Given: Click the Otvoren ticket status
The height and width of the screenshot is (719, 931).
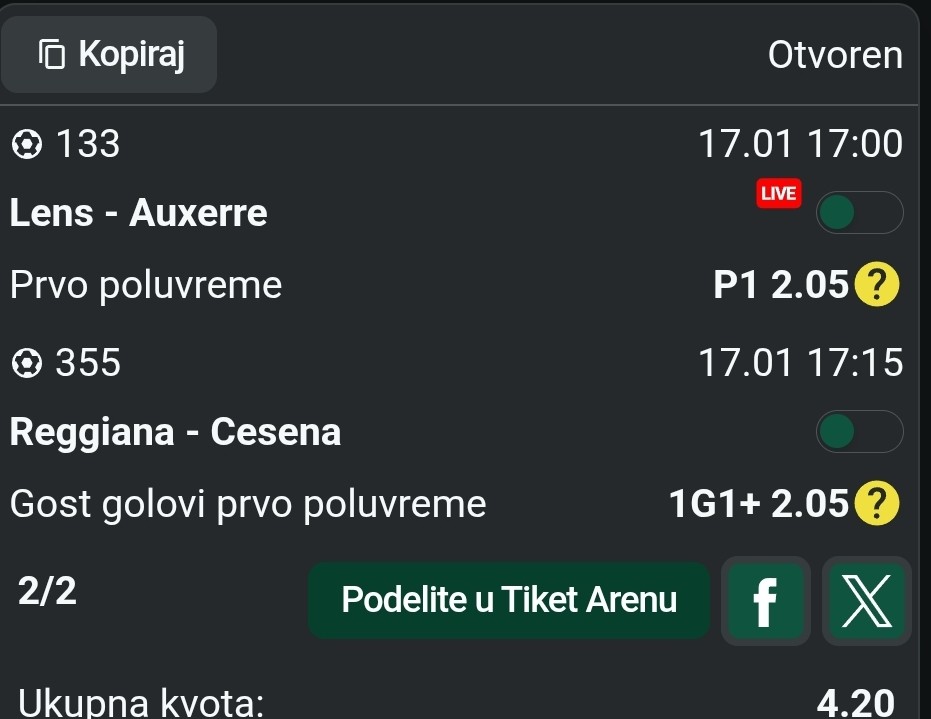Looking at the screenshot, I should (x=834, y=55).
